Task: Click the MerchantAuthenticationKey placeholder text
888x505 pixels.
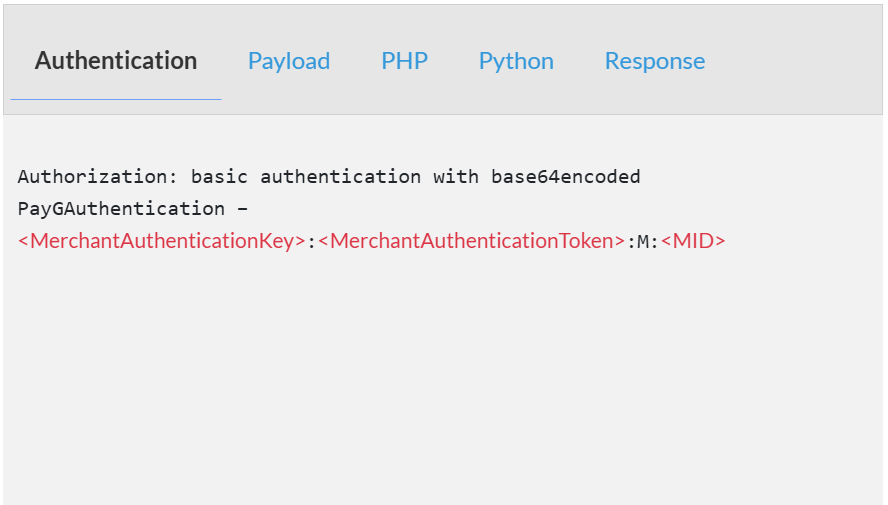Action: (162, 241)
